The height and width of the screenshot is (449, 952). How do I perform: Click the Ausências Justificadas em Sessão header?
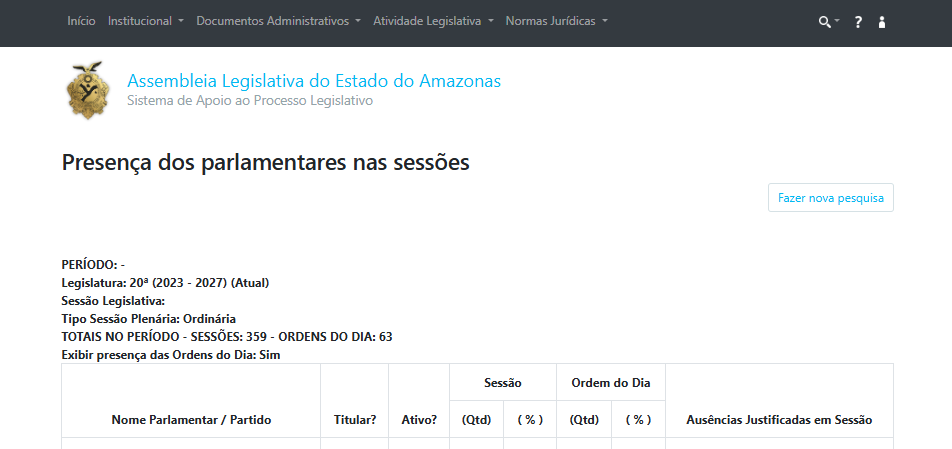(779, 420)
